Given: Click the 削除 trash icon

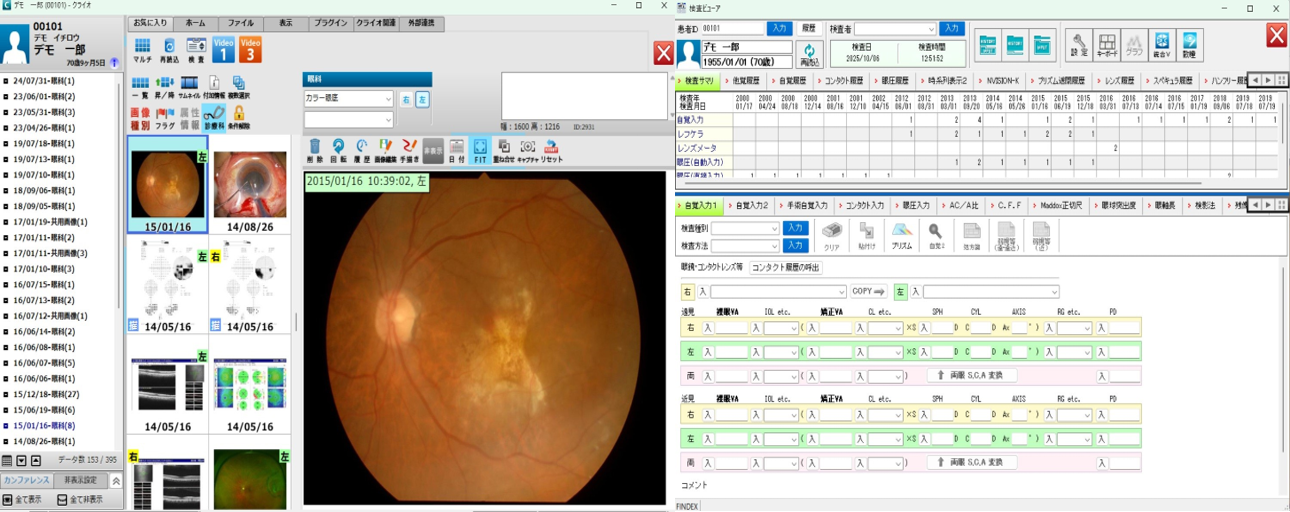Looking at the screenshot, I should pos(315,151).
